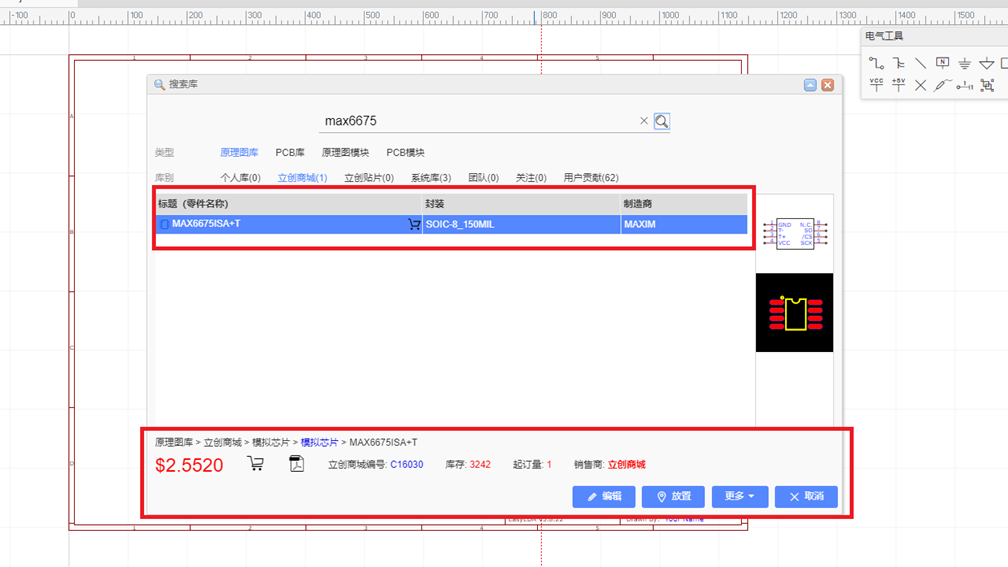The width and height of the screenshot is (1008, 567).
Task: Select the 团队(0) category
Action: (483, 177)
